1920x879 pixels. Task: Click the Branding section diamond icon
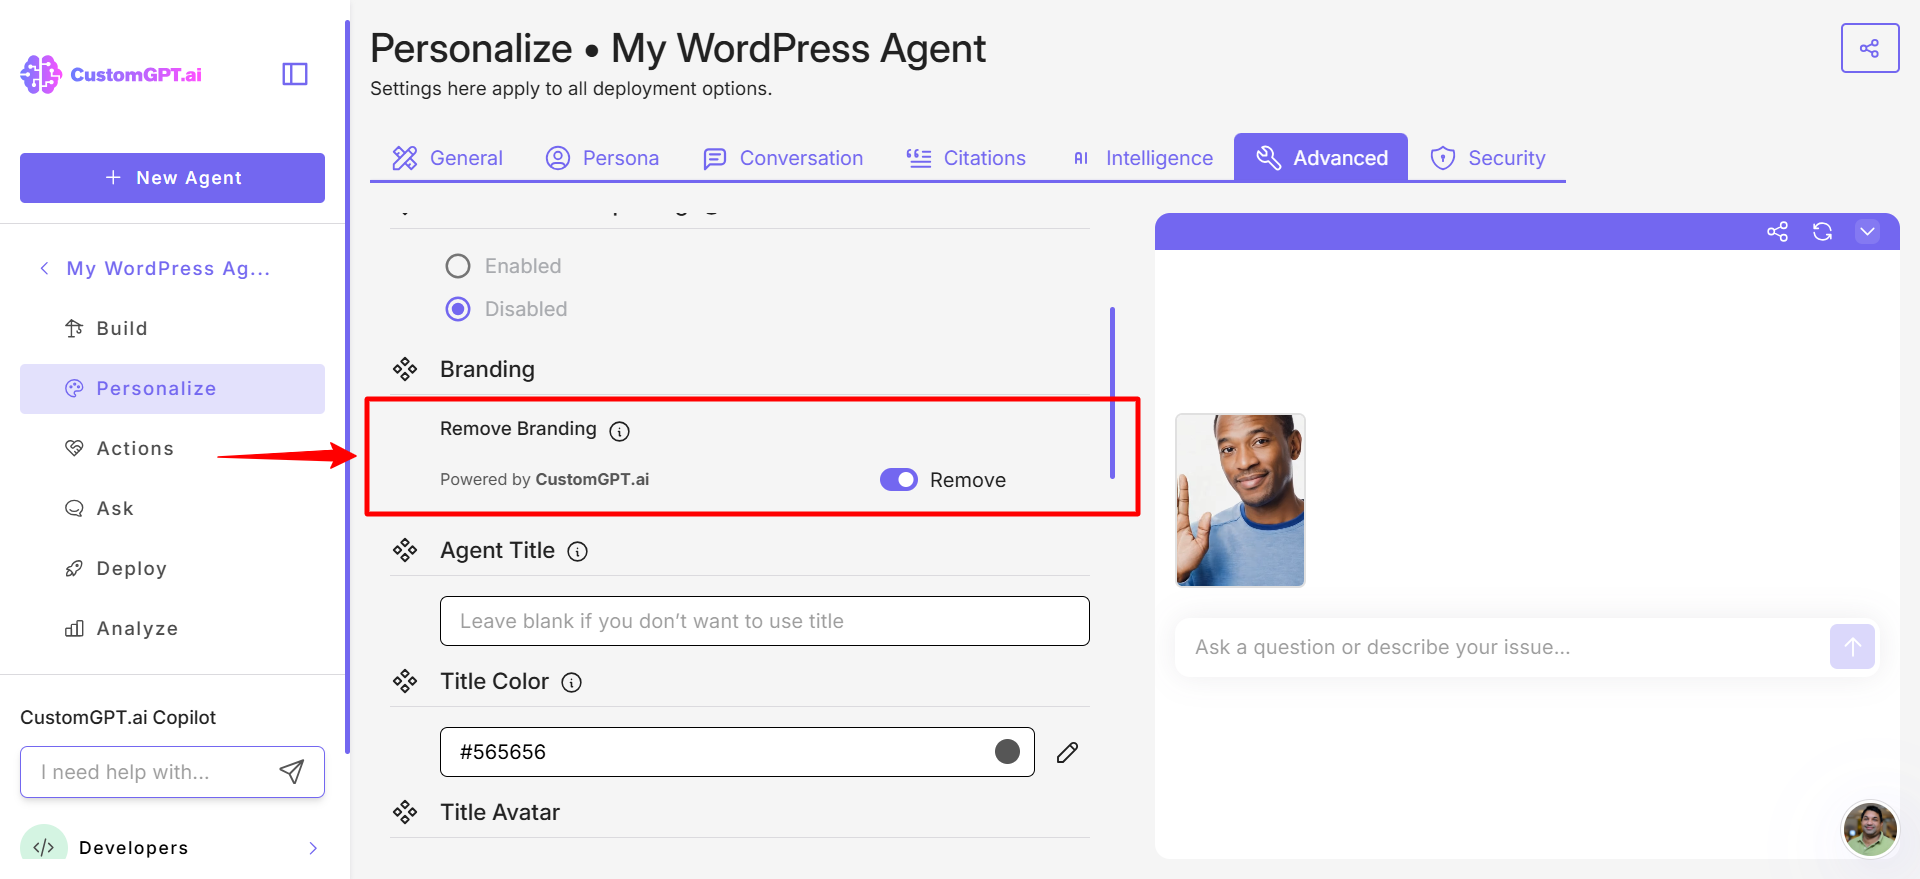click(x=405, y=369)
